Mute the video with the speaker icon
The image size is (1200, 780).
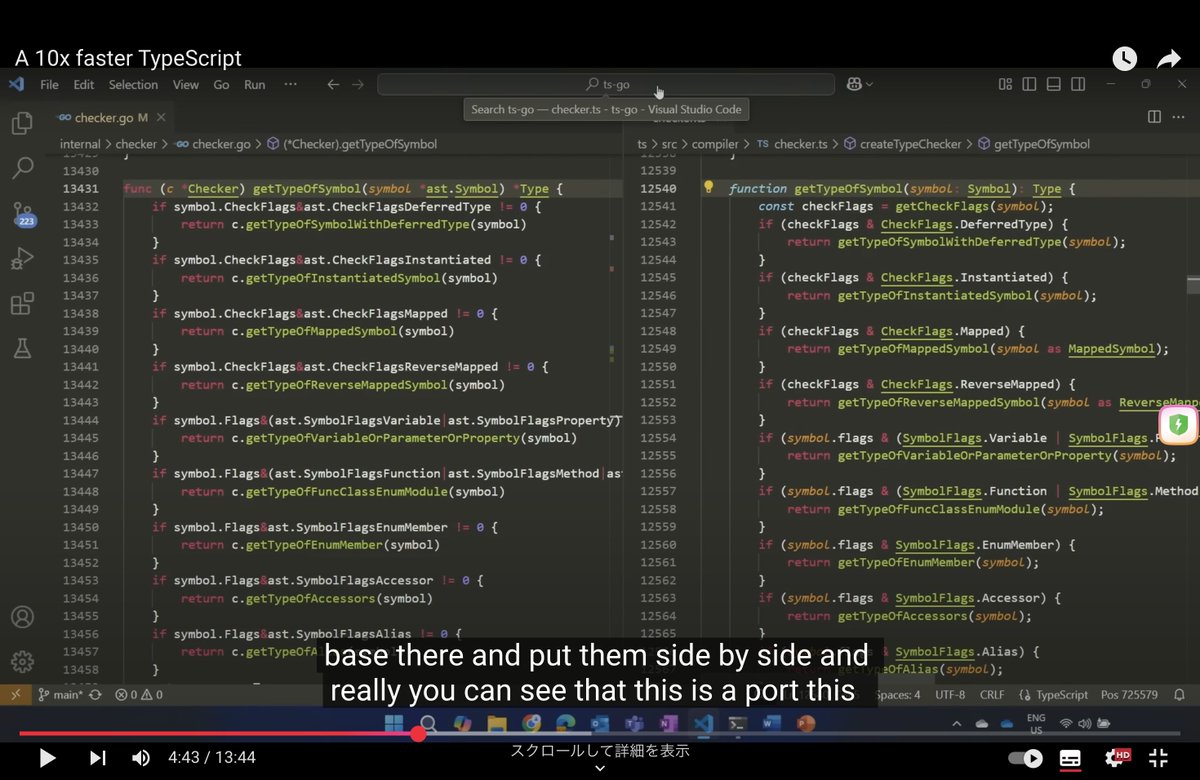click(141, 758)
